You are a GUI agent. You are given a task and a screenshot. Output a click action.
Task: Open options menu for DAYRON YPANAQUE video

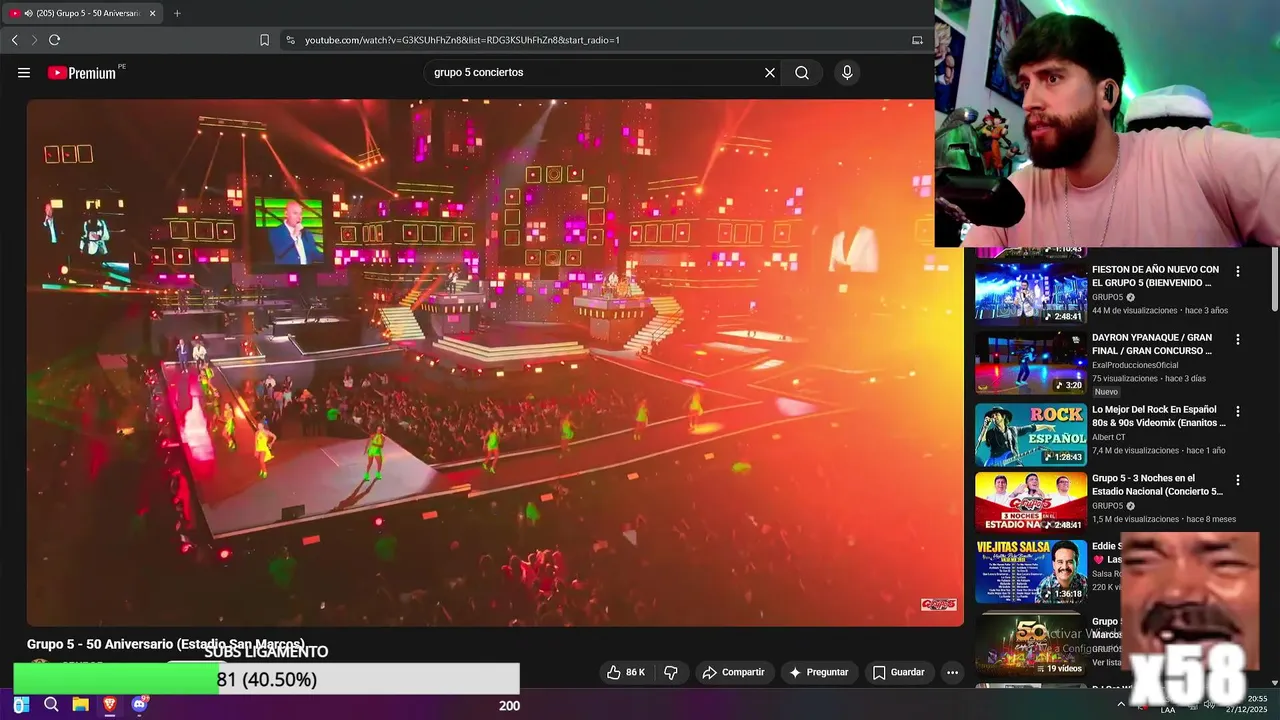tap(1238, 339)
